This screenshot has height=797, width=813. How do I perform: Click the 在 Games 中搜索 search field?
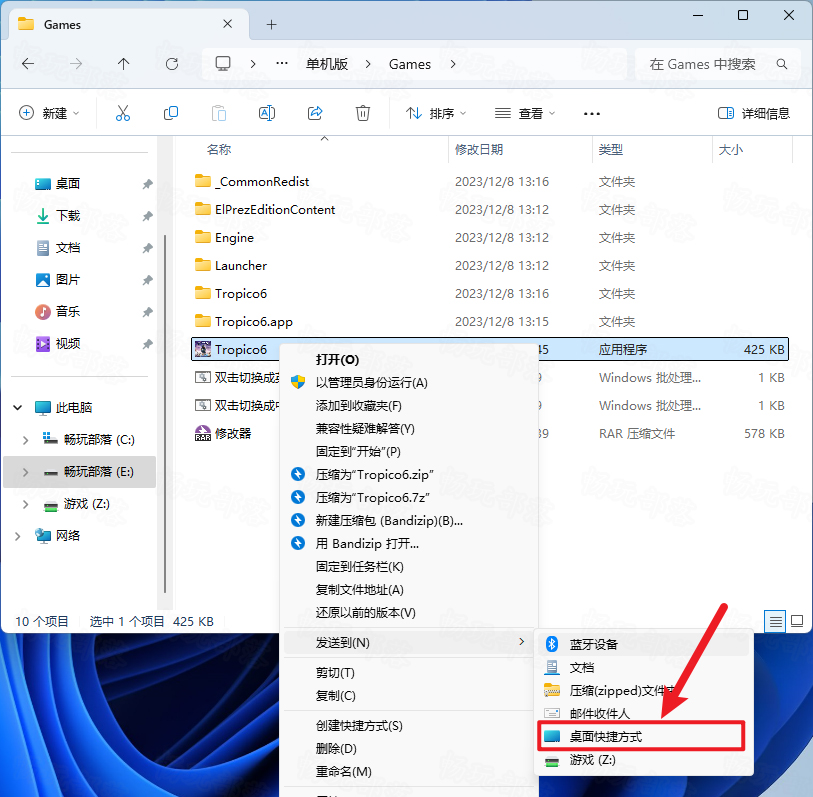tap(716, 64)
